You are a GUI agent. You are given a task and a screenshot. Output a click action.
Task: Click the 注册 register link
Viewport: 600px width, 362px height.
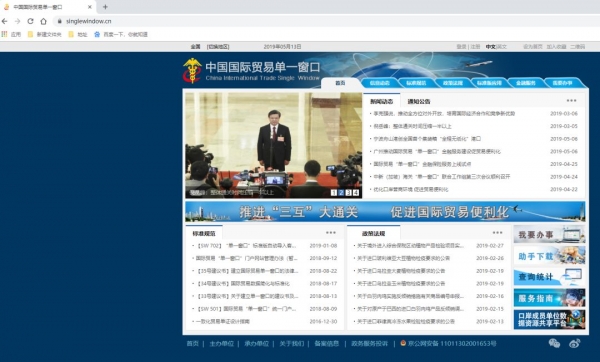pos(475,47)
